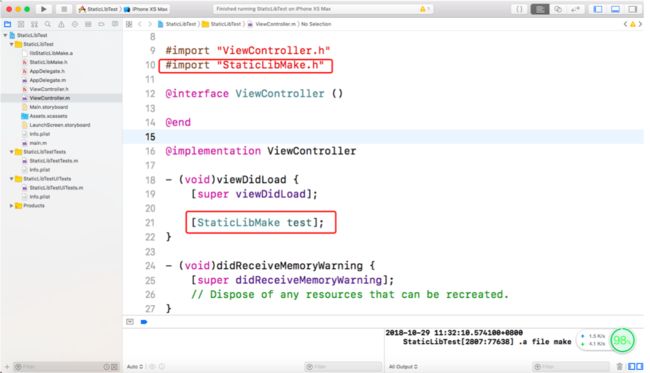The width and height of the screenshot is (650, 373).
Task: Show the Test navigator
Action: point(75,24)
